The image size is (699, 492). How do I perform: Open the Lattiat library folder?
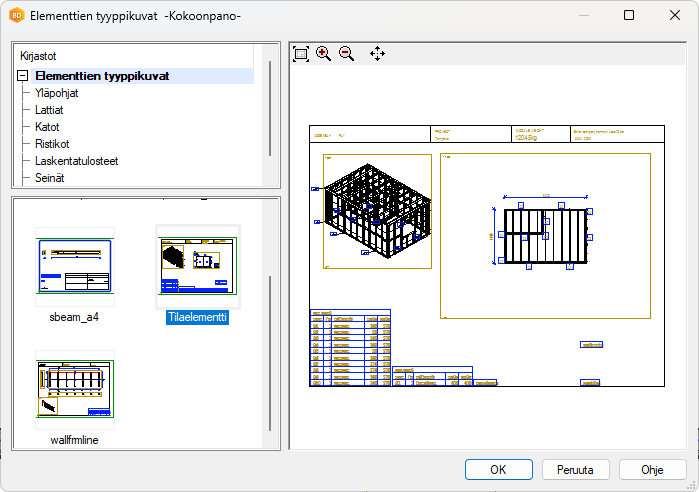(49, 110)
